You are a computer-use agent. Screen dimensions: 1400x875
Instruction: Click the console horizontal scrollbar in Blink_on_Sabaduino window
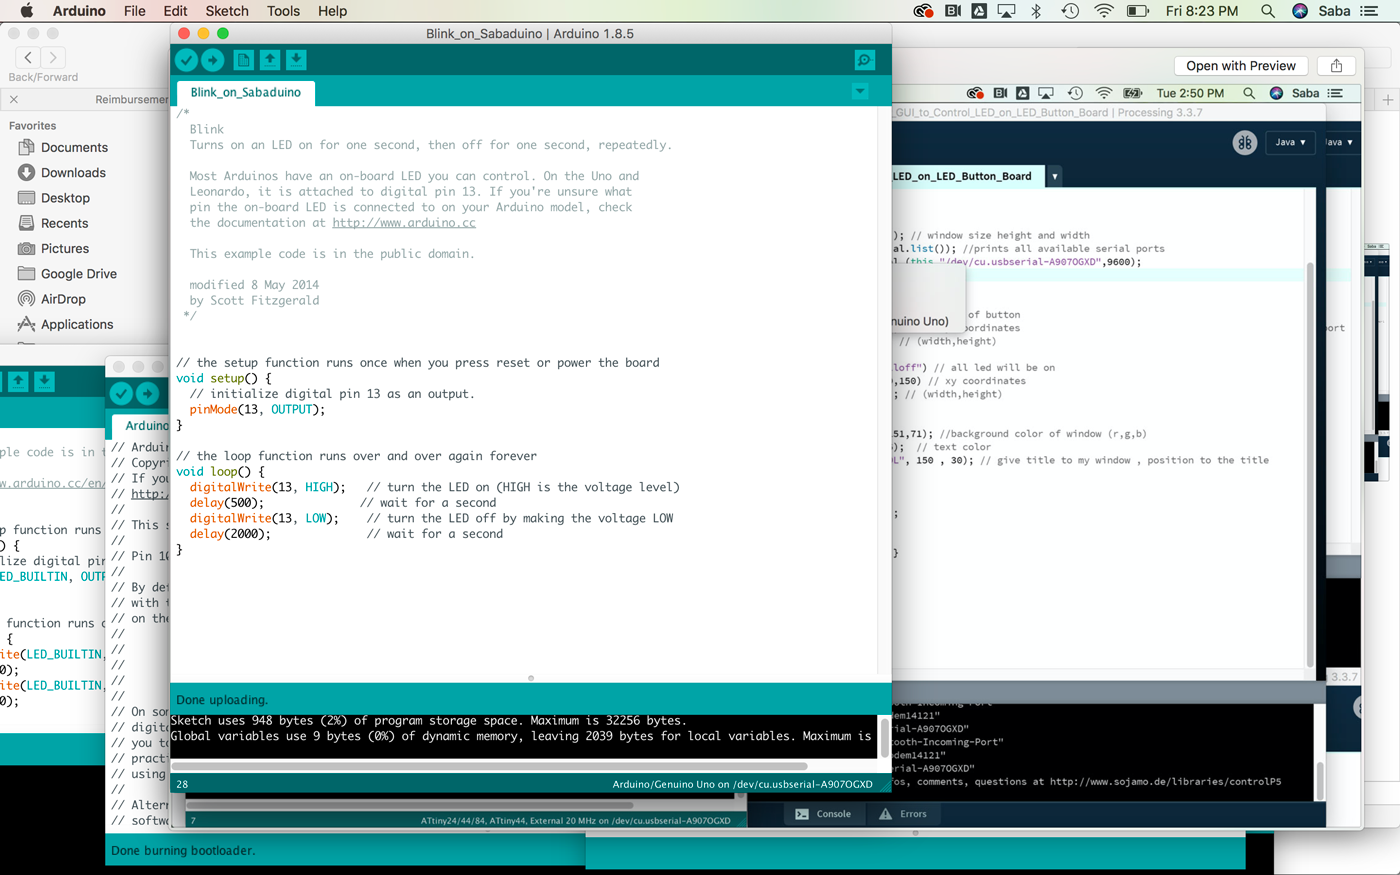tap(489, 766)
